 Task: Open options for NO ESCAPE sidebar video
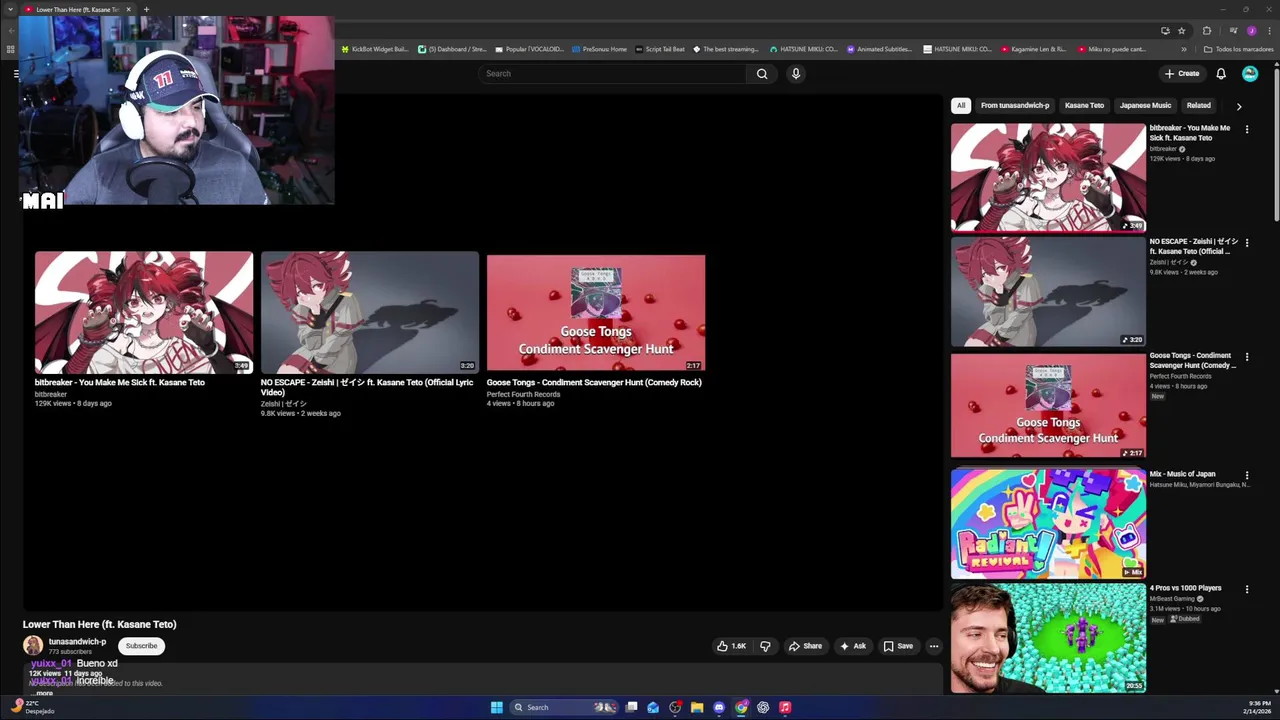click(x=1247, y=243)
